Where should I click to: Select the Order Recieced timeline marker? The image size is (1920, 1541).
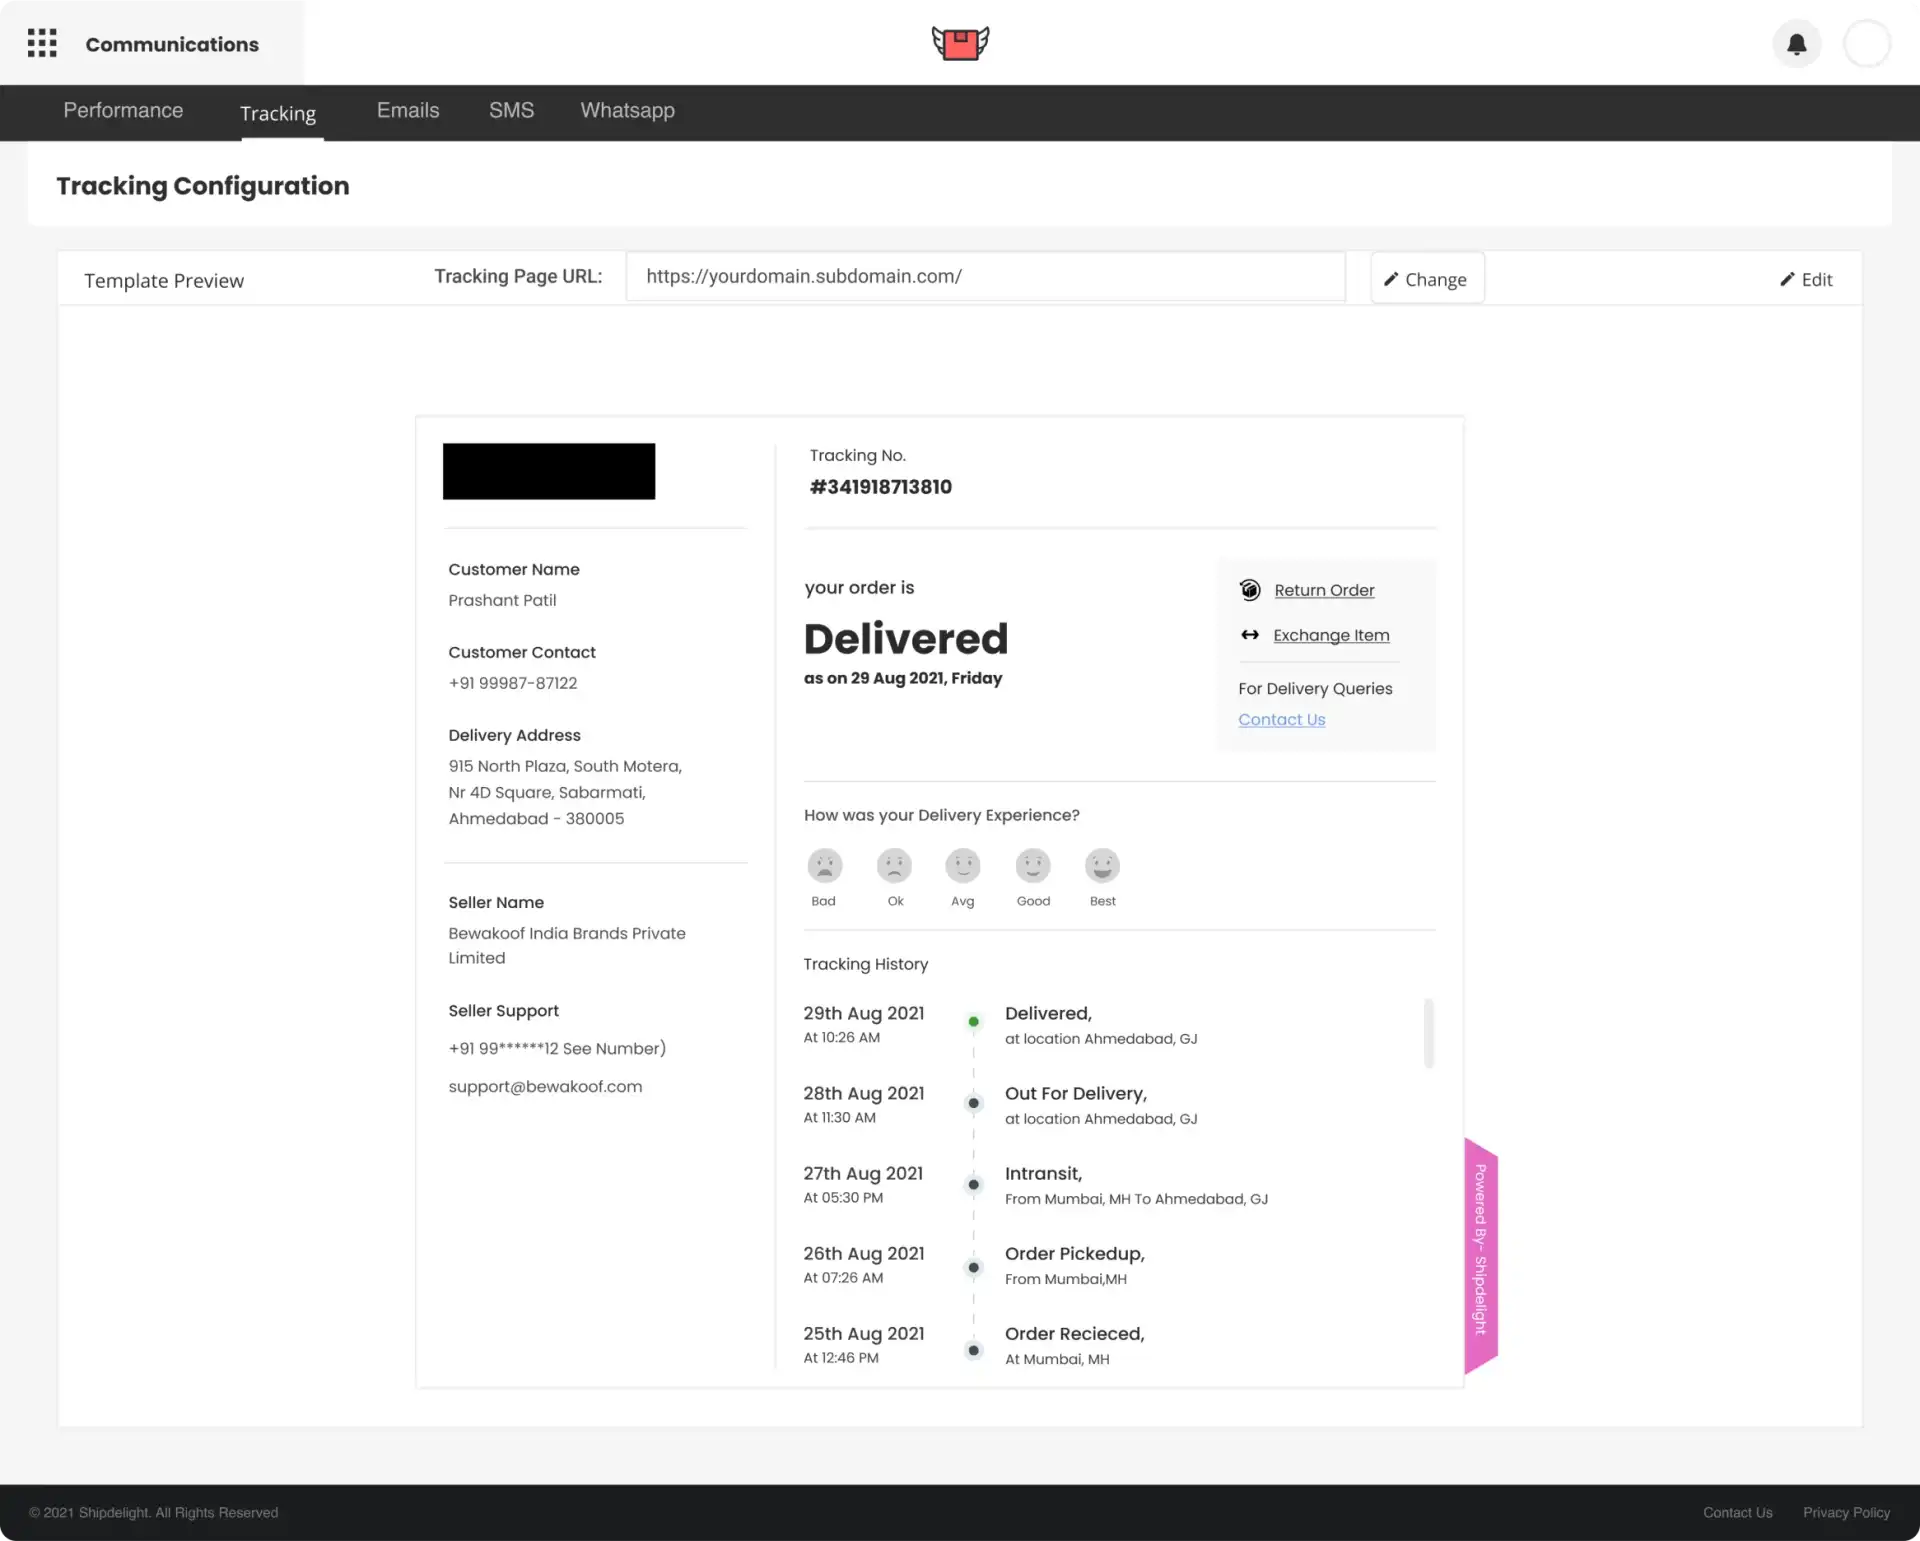click(x=973, y=1350)
